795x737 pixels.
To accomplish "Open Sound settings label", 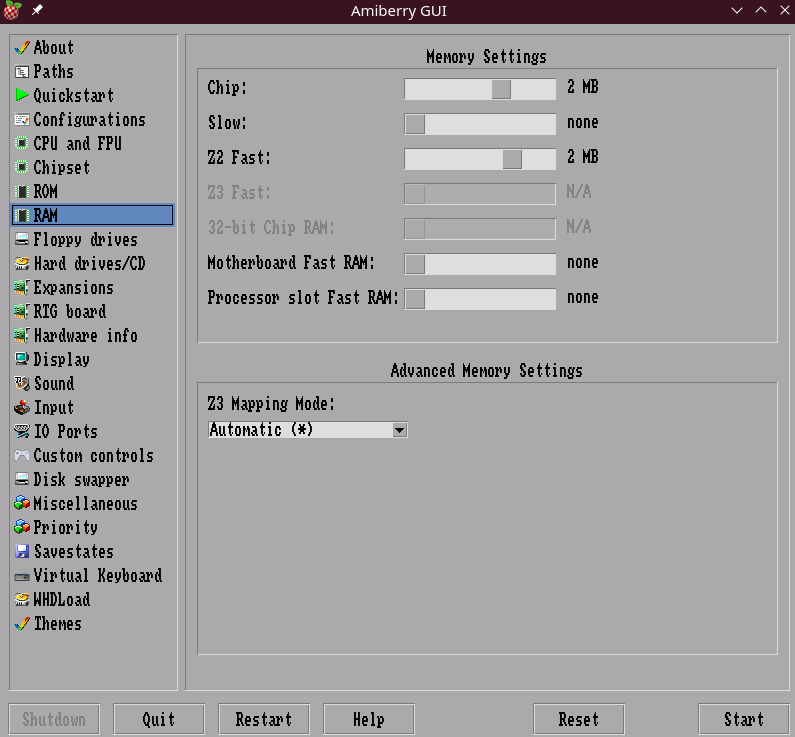I will tap(54, 384).
